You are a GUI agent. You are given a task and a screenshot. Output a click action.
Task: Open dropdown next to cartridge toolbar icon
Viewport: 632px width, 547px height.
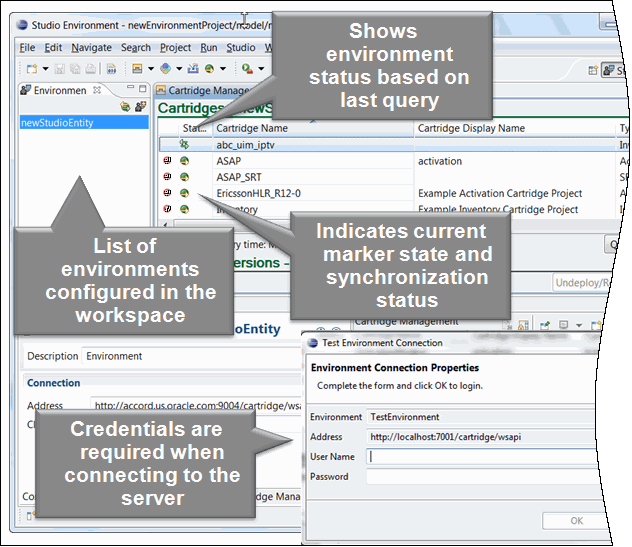click(151, 69)
